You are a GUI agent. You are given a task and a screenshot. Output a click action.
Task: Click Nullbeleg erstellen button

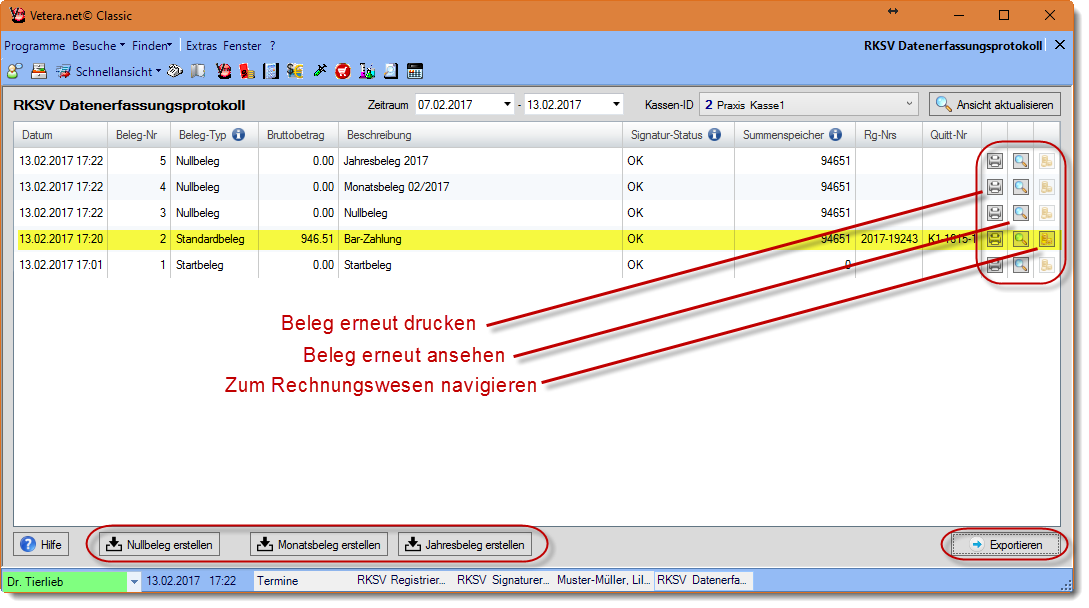point(160,545)
